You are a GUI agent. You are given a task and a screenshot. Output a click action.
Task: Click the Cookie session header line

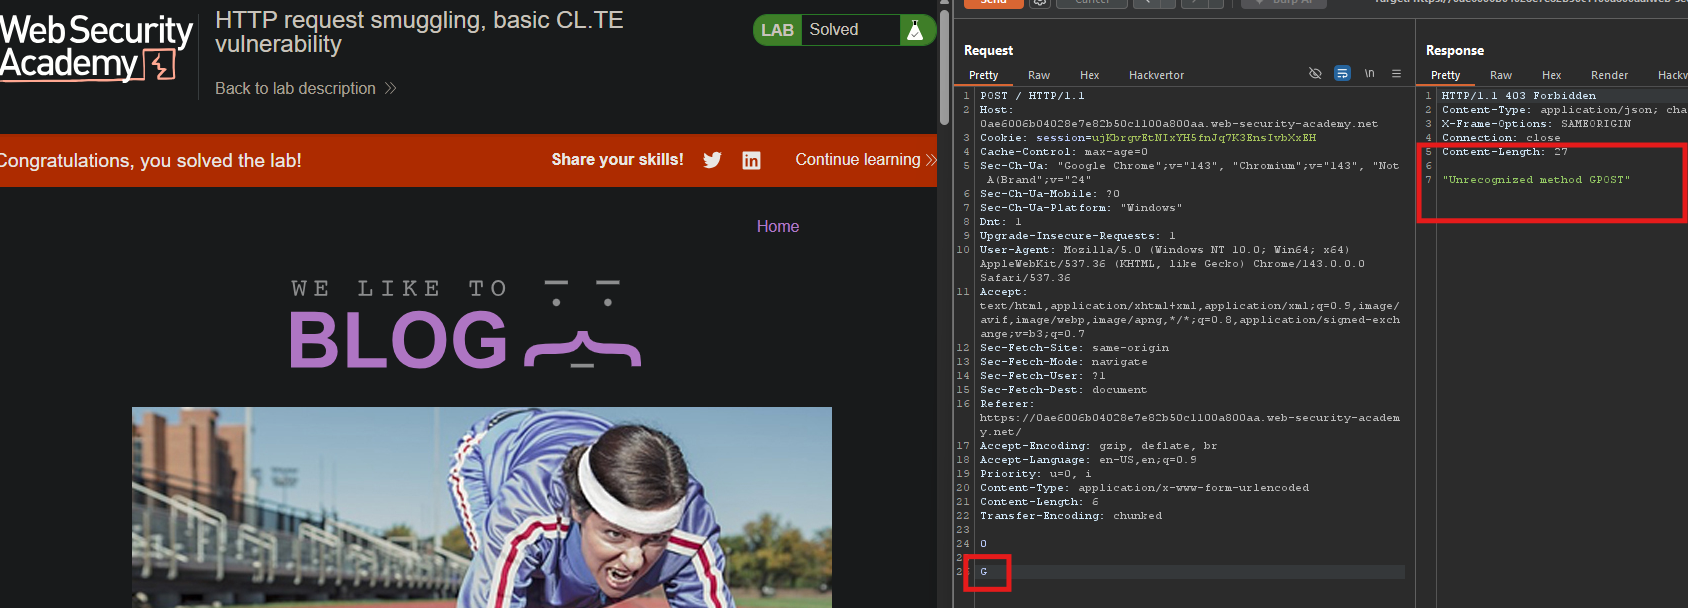coord(1148,138)
